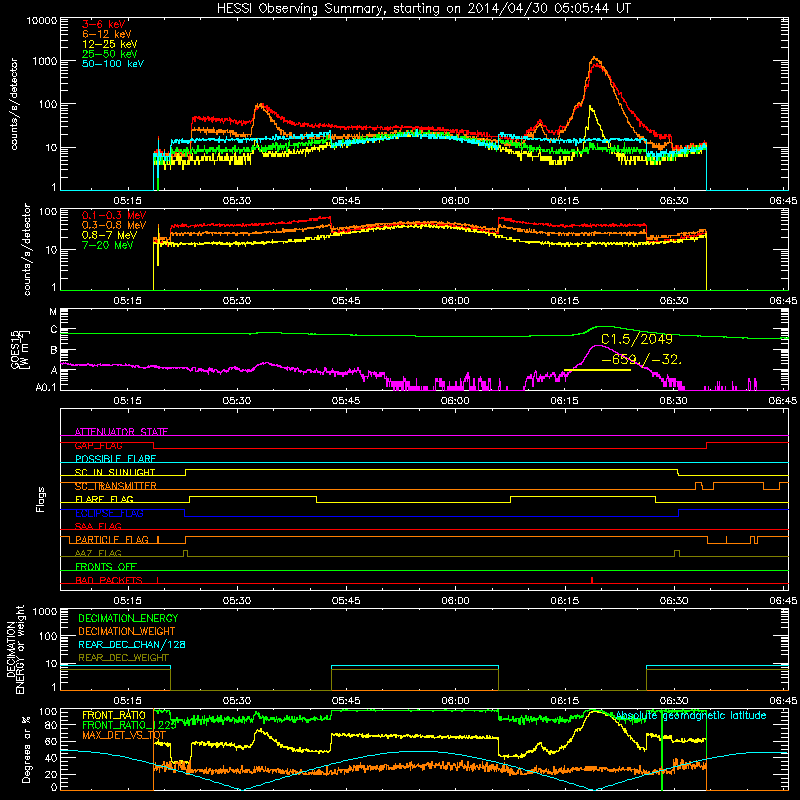
Task: Click the 10000 tick label on top plot
Action: tap(41, 20)
